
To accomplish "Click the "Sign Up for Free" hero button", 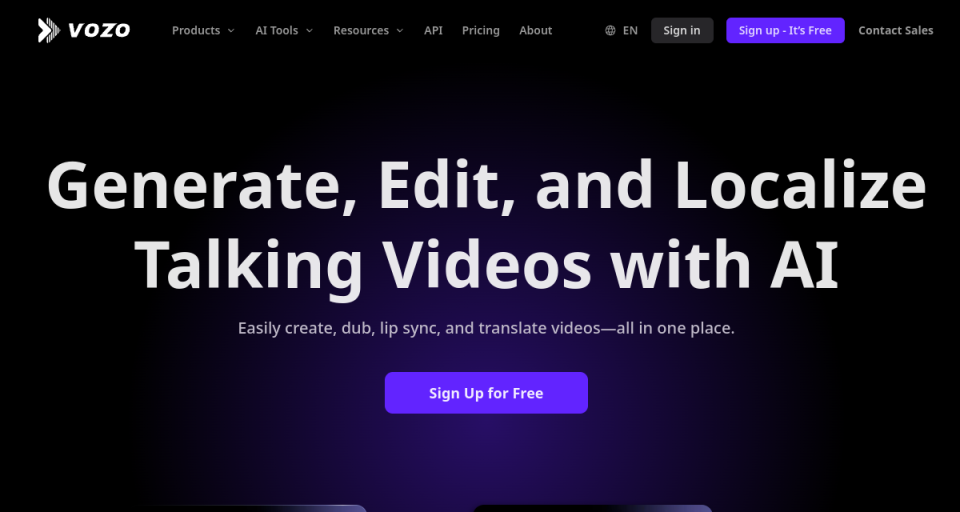I will tap(486, 393).
